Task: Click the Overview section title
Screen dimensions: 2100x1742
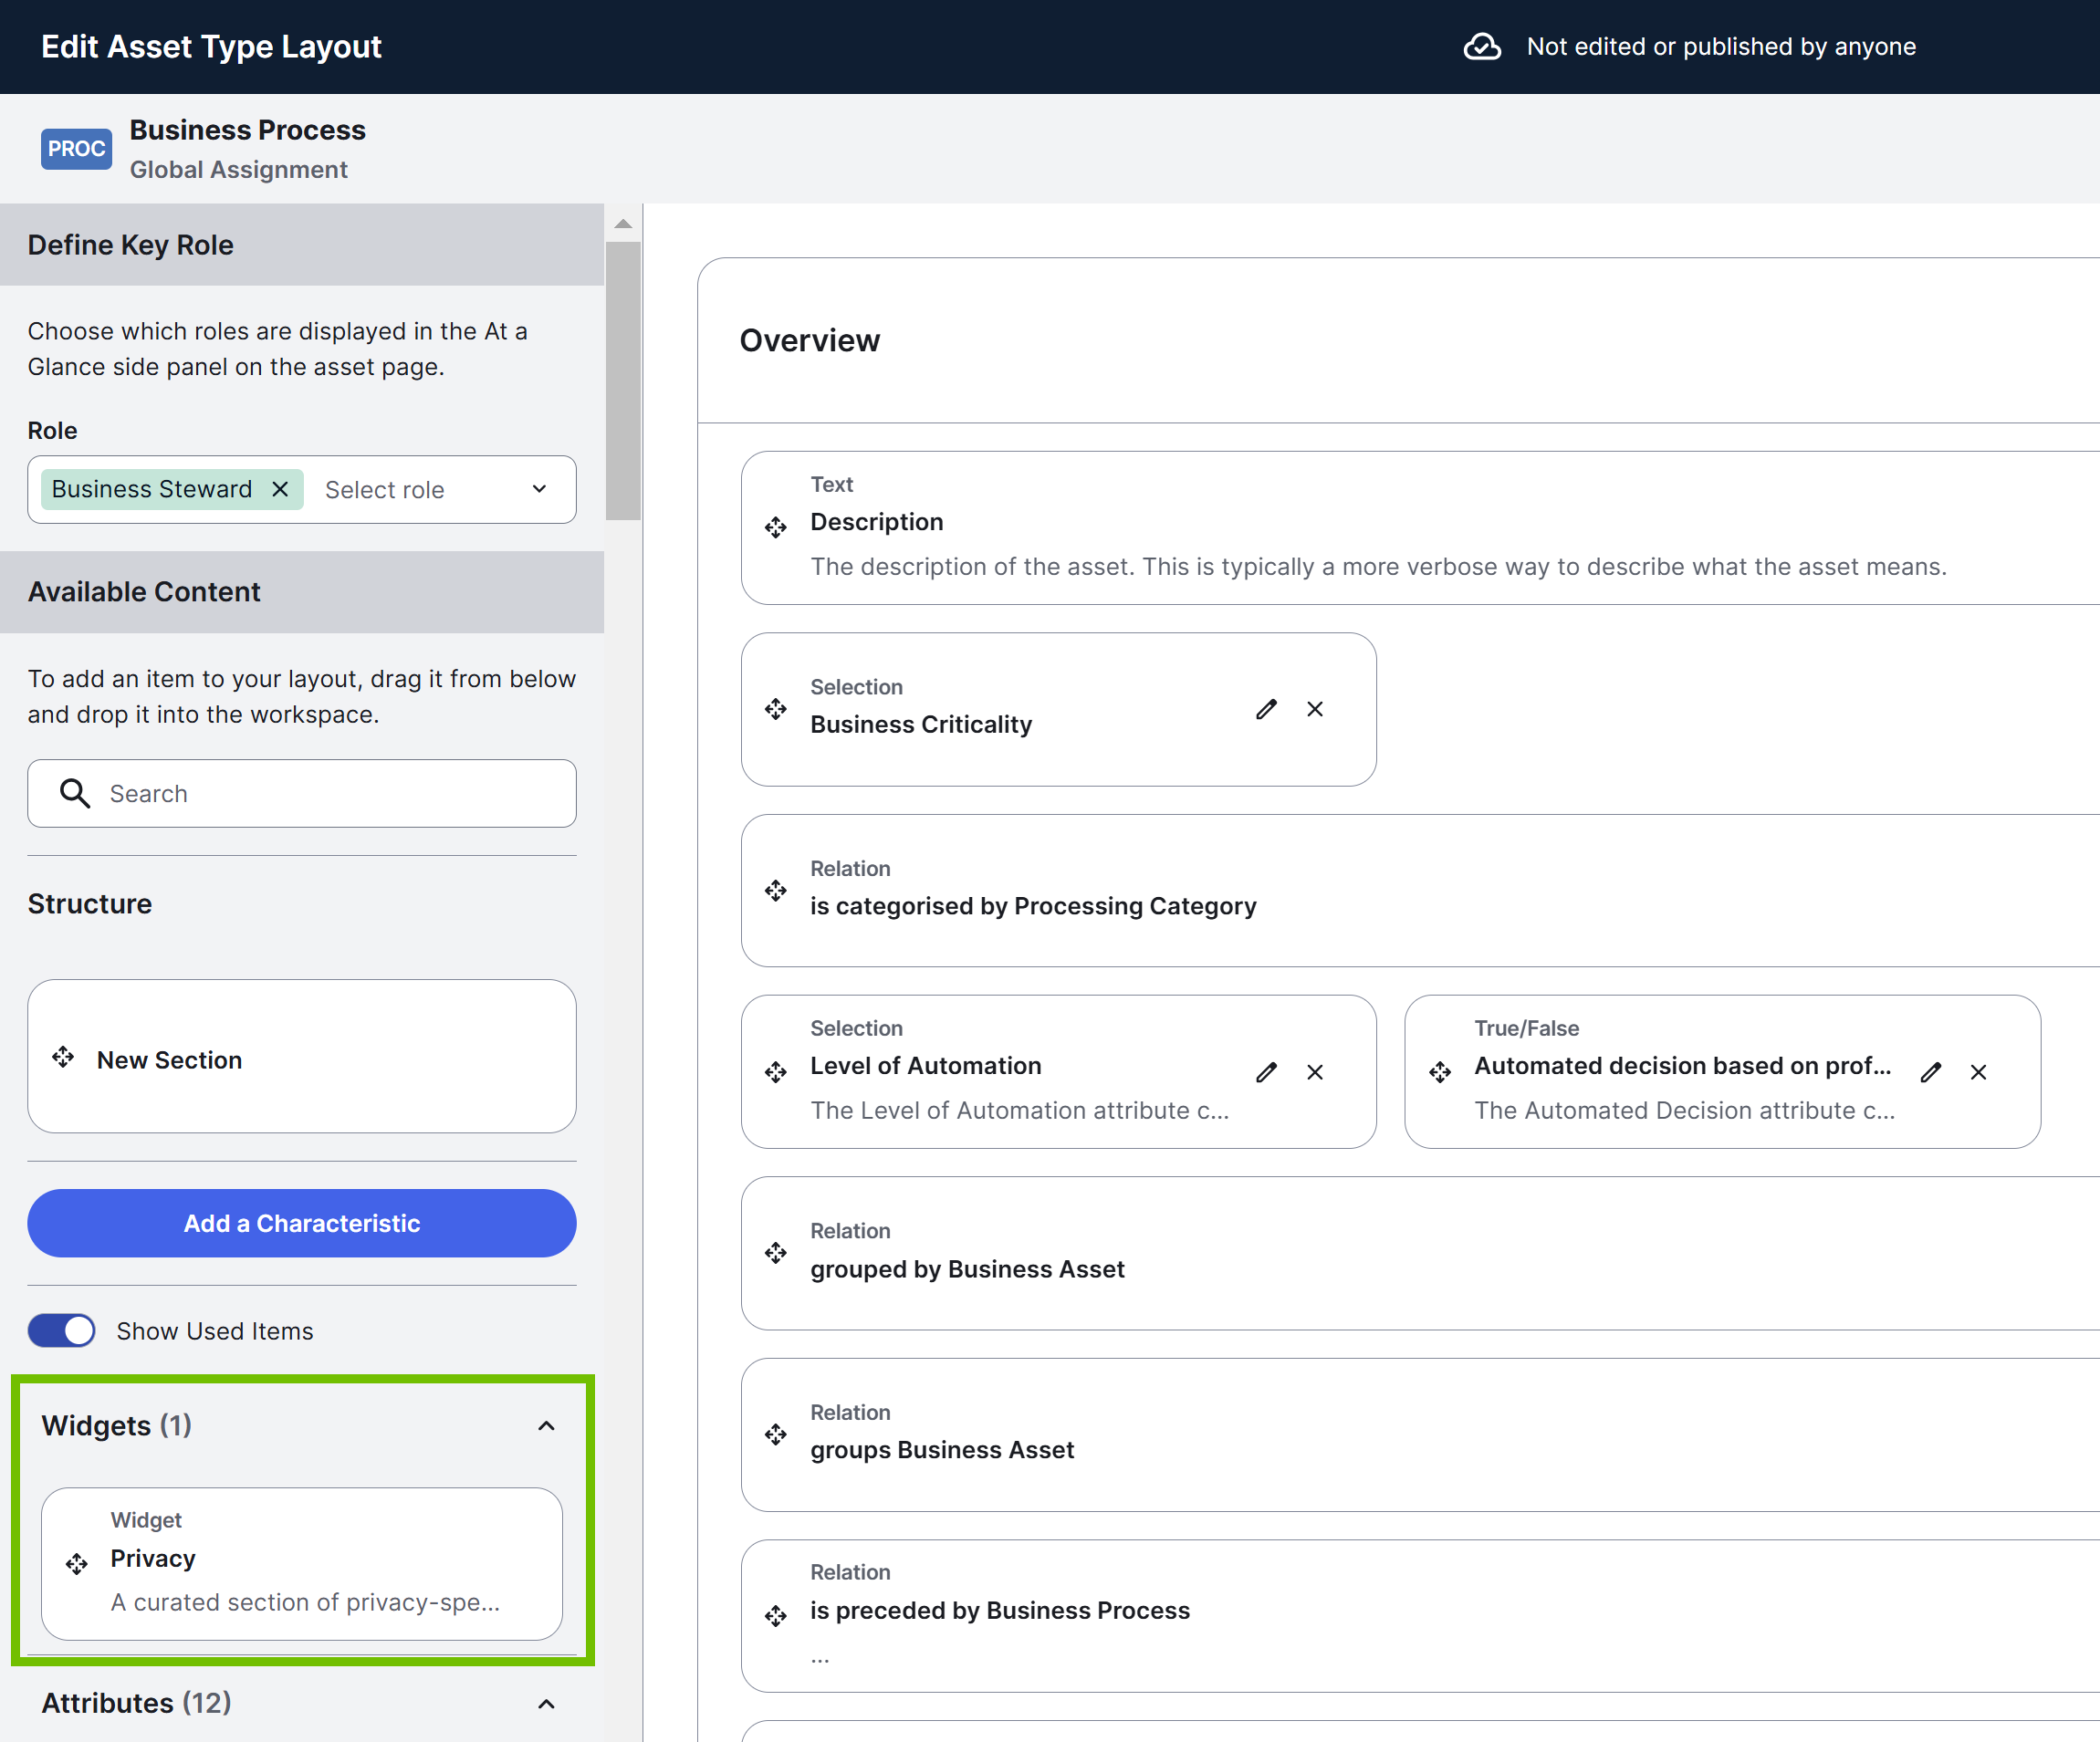Action: [x=809, y=340]
